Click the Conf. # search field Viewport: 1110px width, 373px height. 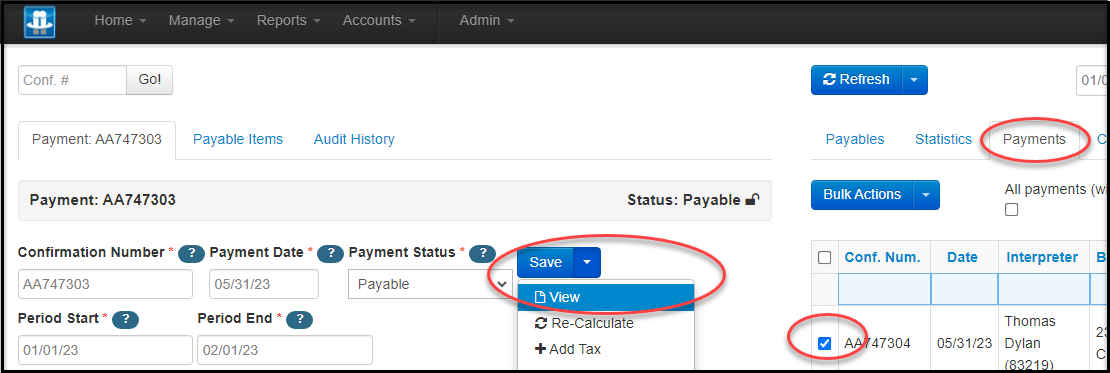(72, 80)
